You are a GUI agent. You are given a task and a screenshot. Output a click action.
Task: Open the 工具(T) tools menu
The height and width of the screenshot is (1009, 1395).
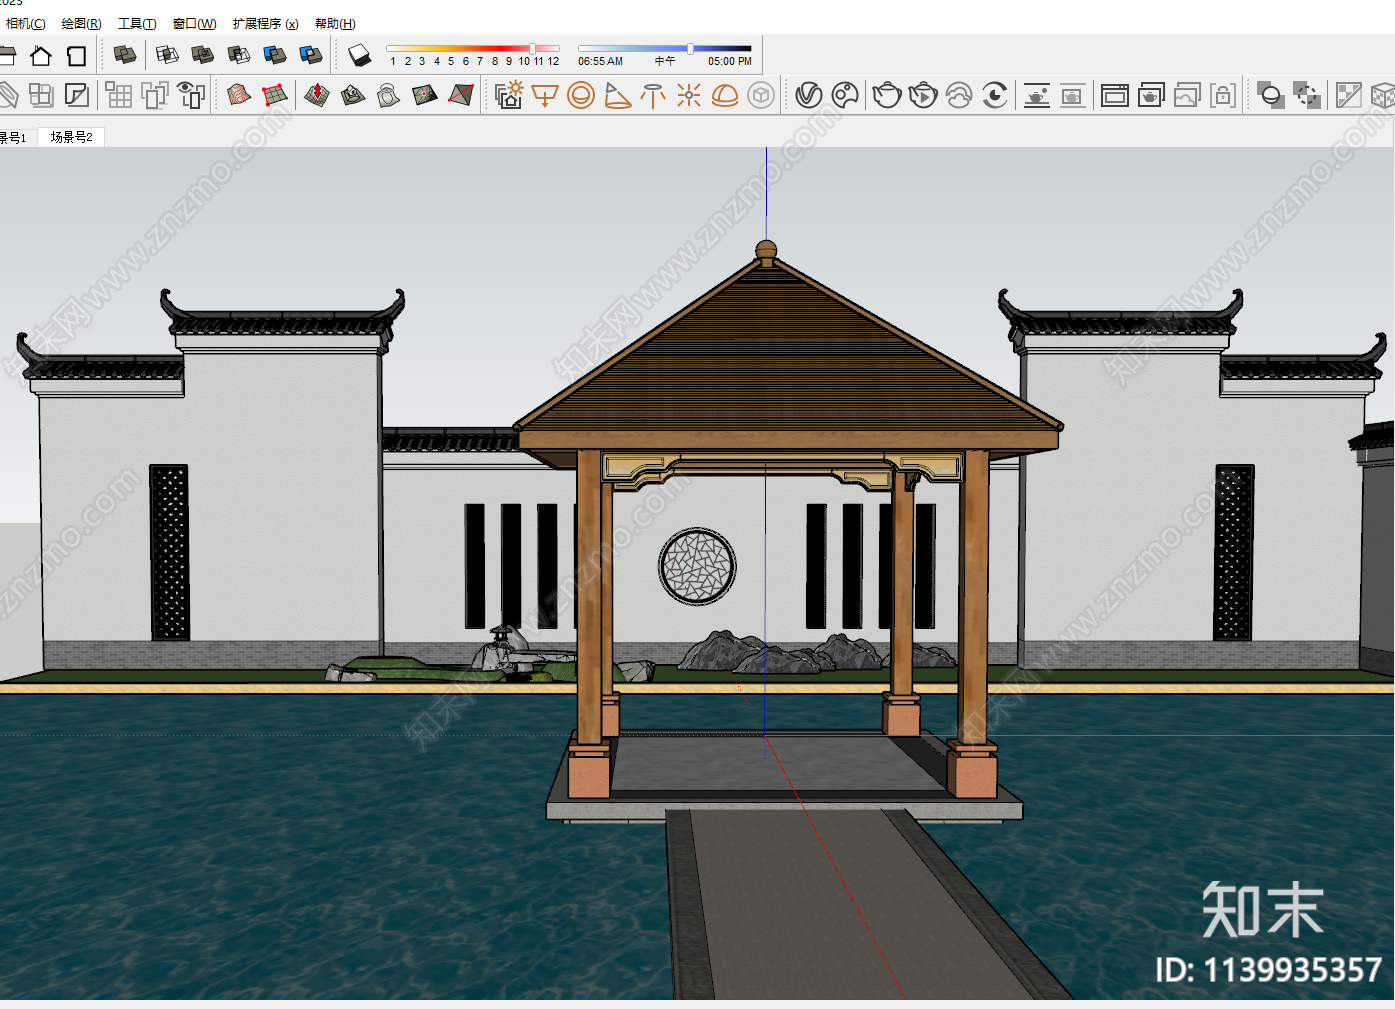(x=137, y=23)
